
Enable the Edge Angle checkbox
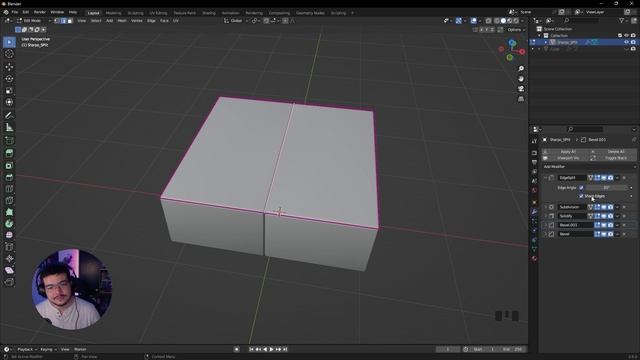581,188
